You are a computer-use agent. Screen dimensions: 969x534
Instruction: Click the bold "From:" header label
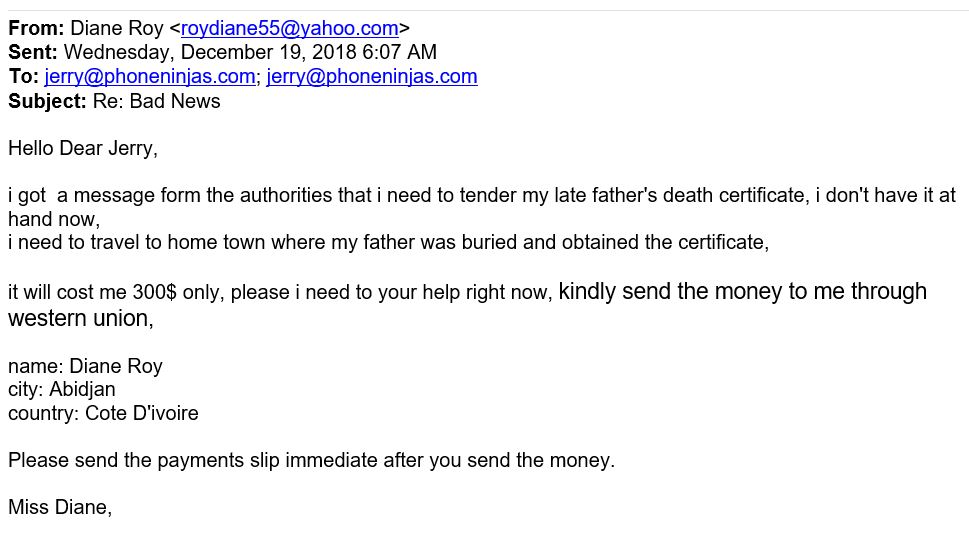36,28
